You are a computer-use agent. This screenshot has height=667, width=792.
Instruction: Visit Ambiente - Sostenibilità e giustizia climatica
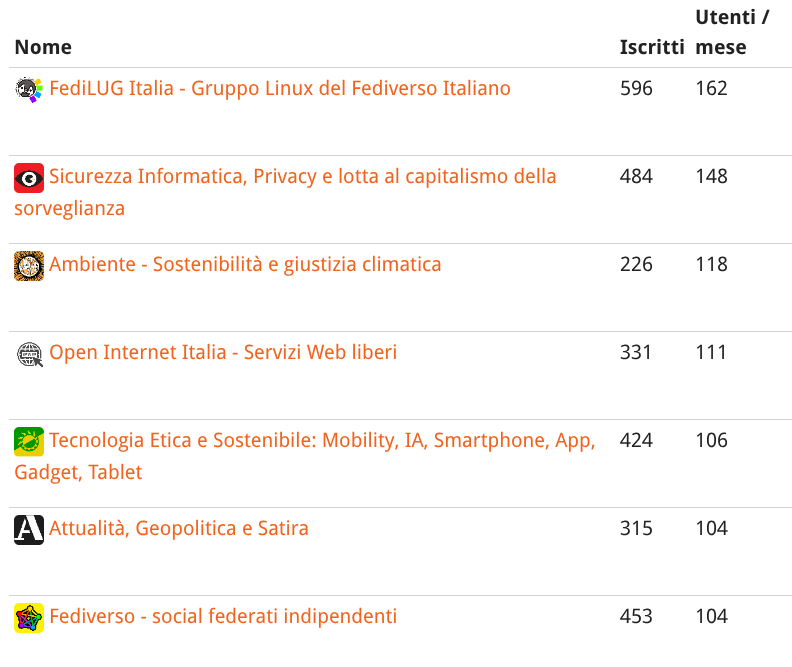coord(245,265)
